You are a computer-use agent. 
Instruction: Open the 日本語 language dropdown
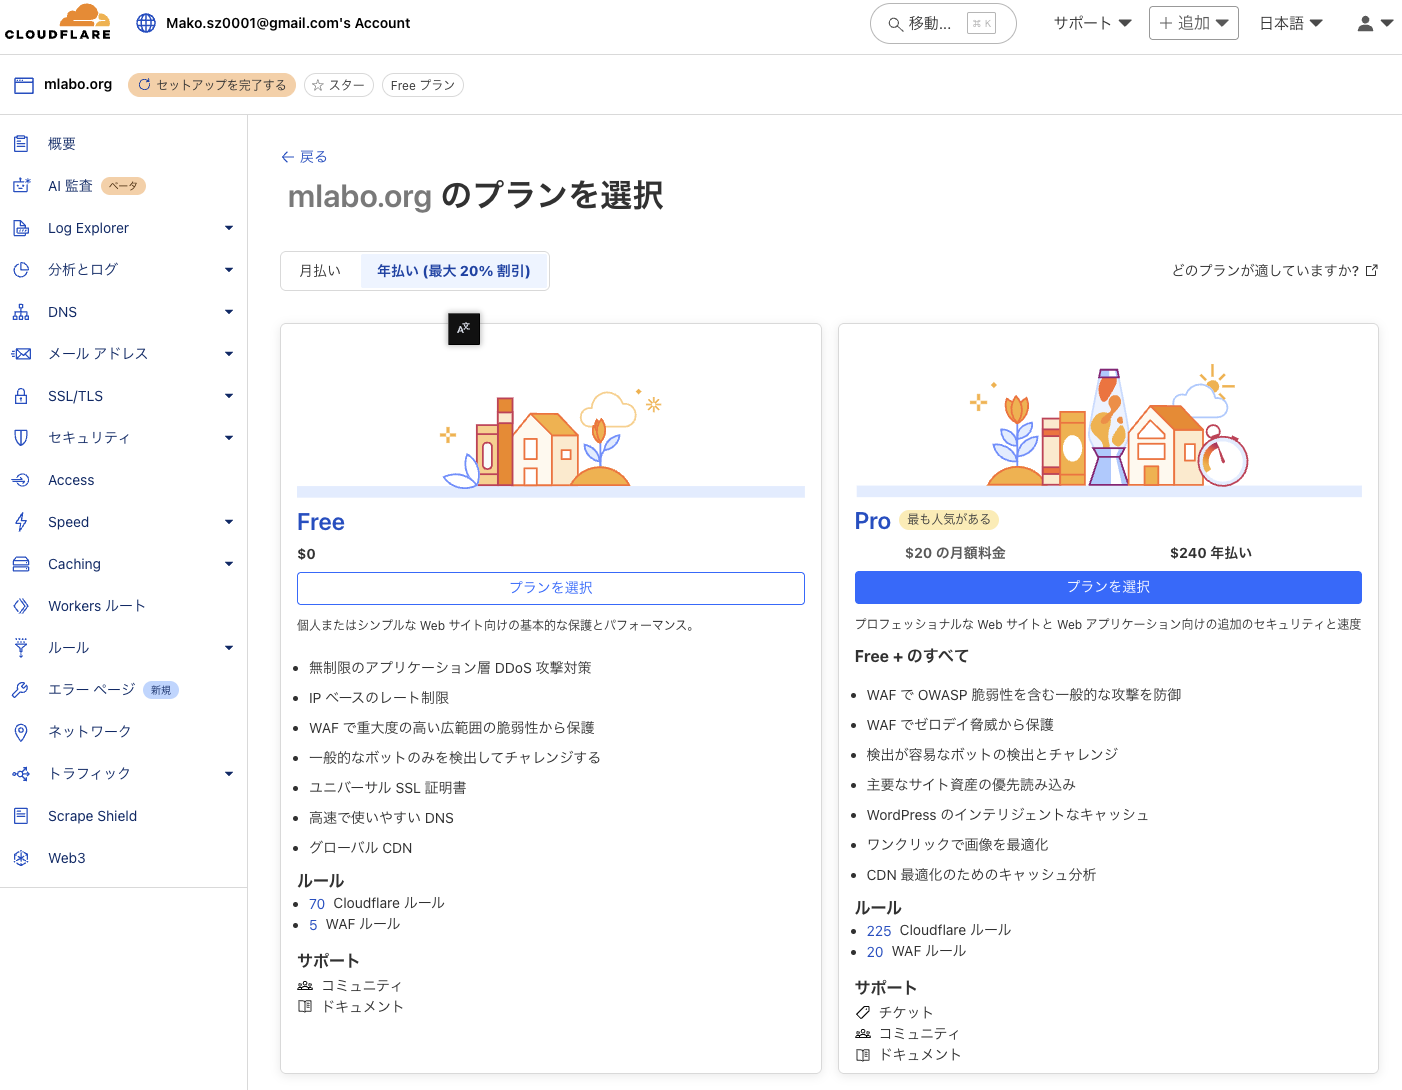point(1290,22)
